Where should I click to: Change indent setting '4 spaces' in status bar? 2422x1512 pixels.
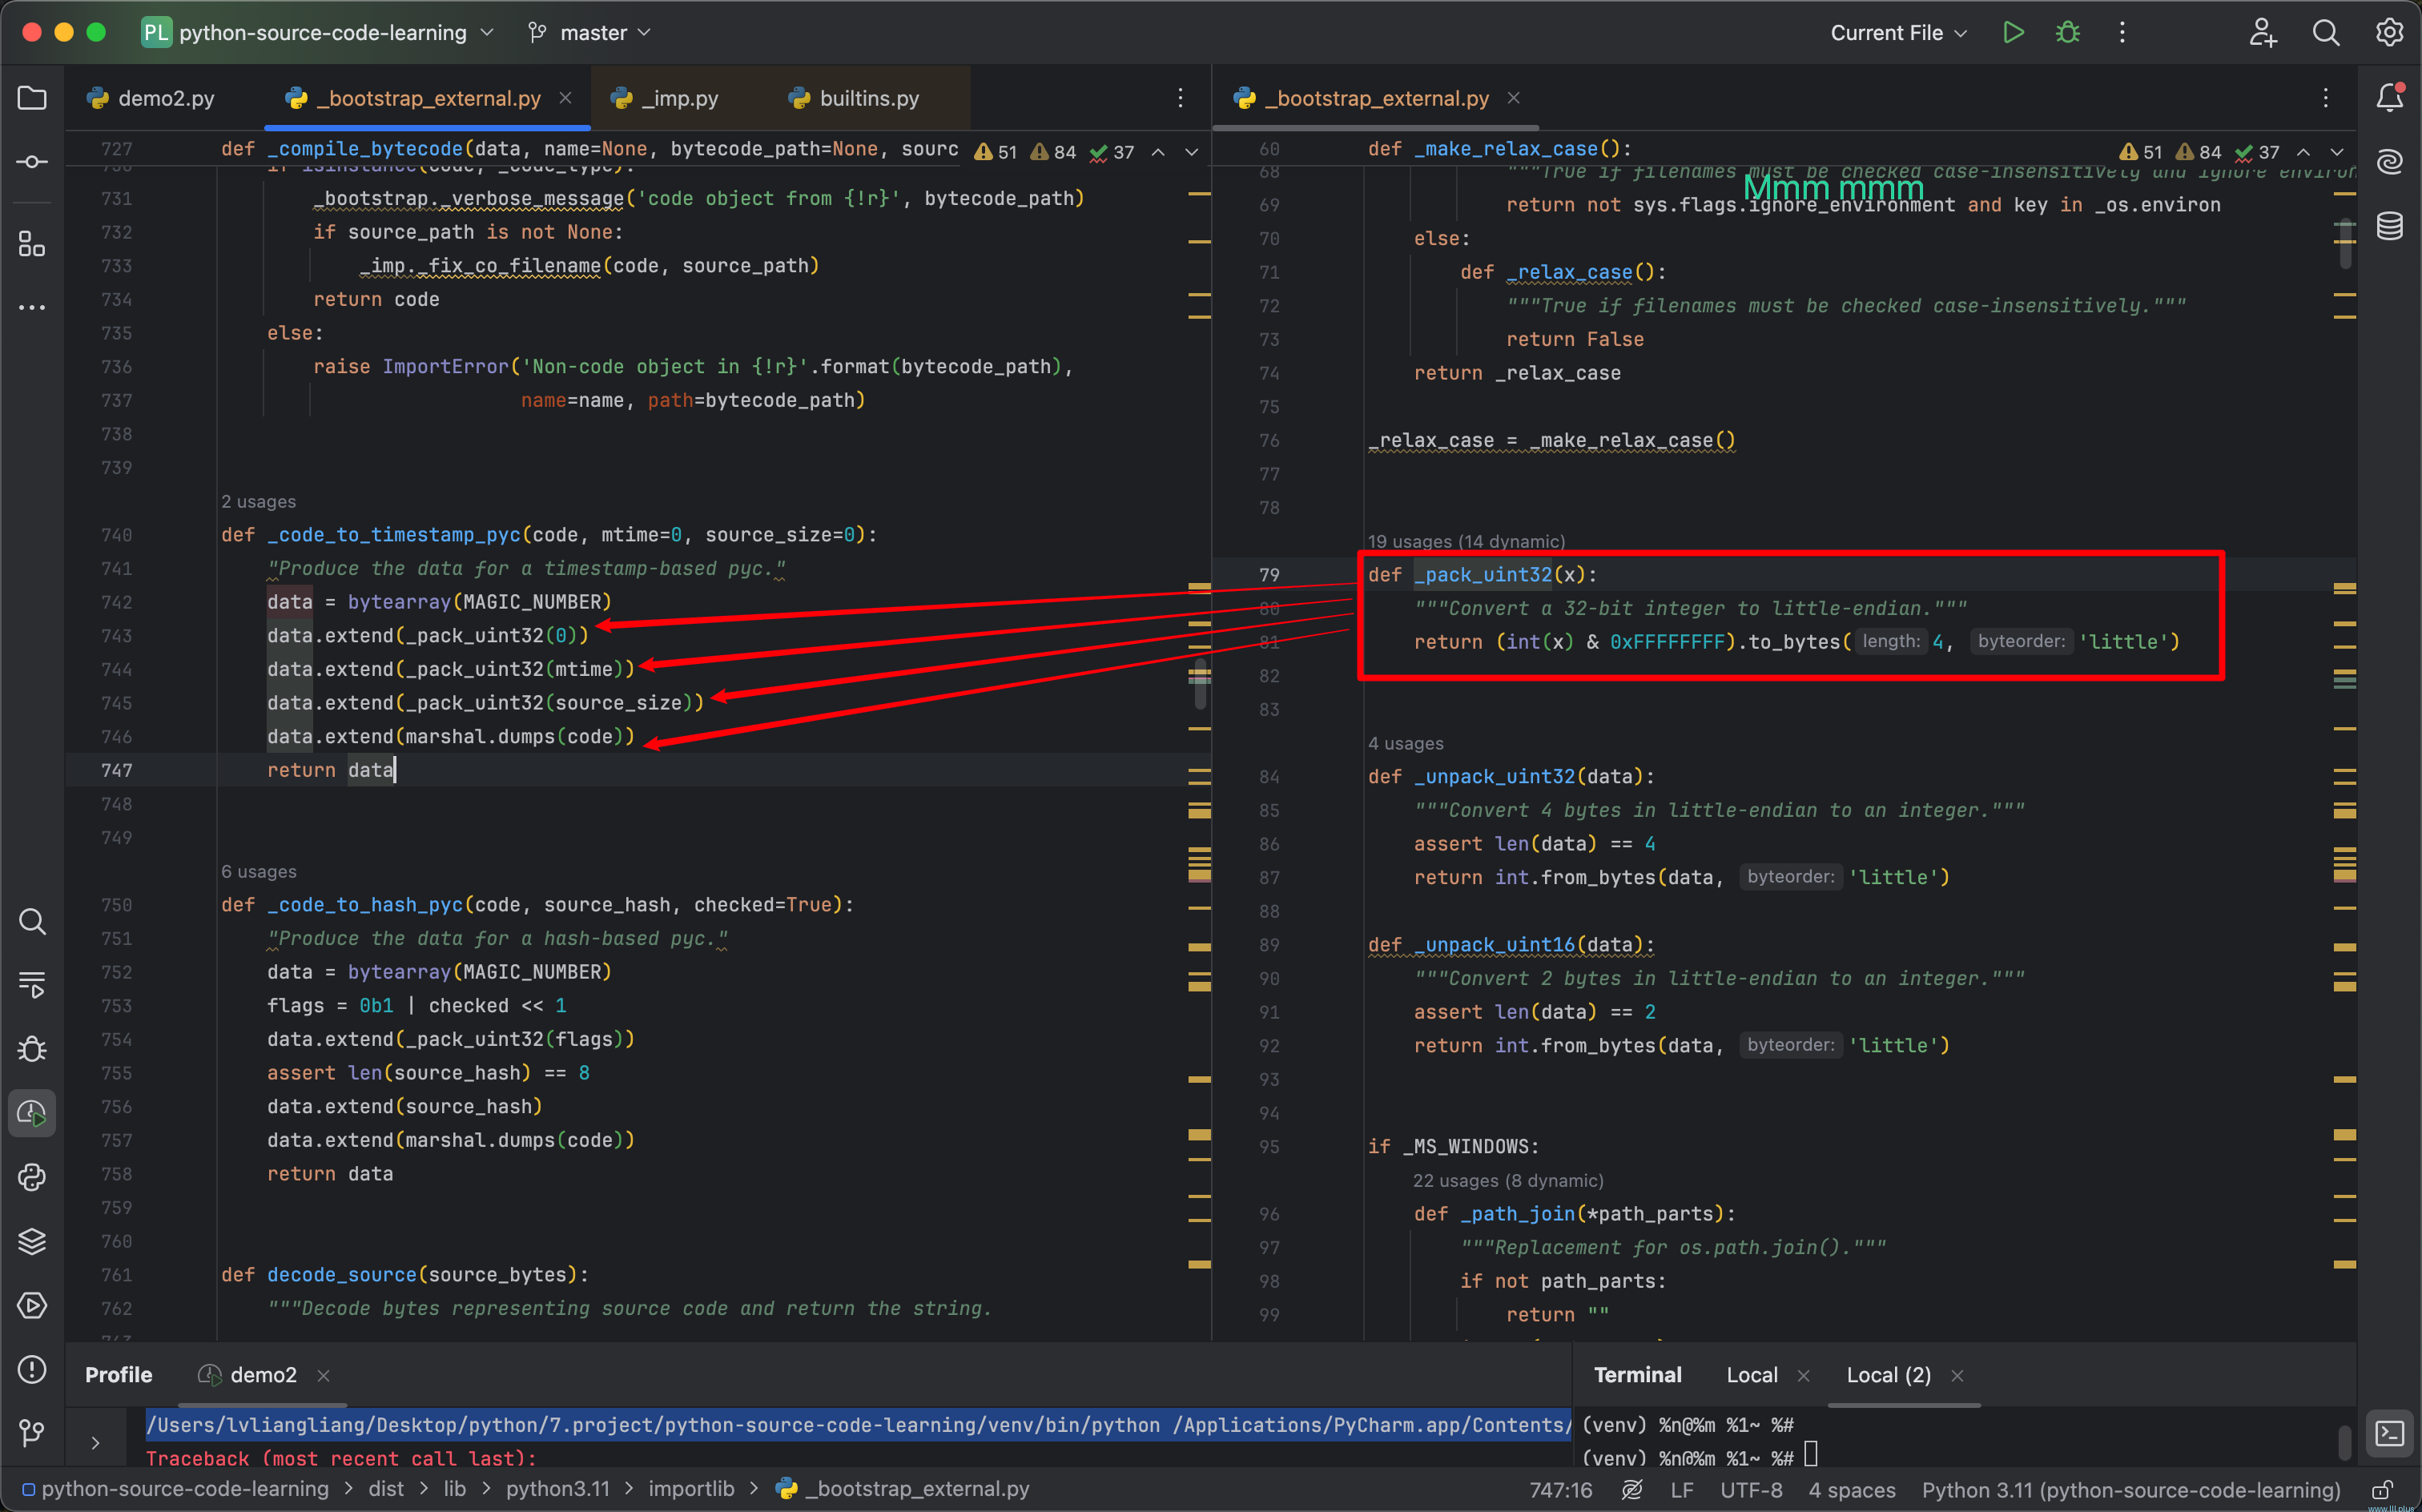click(x=1851, y=1489)
